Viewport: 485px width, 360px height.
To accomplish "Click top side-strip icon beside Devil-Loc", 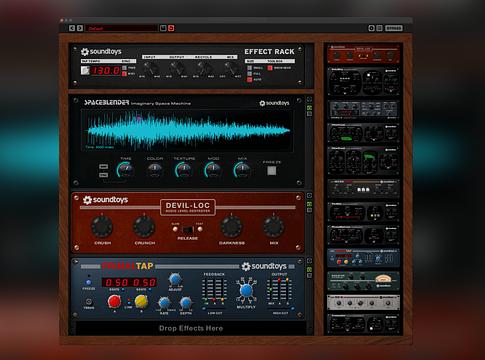I will click(x=309, y=195).
